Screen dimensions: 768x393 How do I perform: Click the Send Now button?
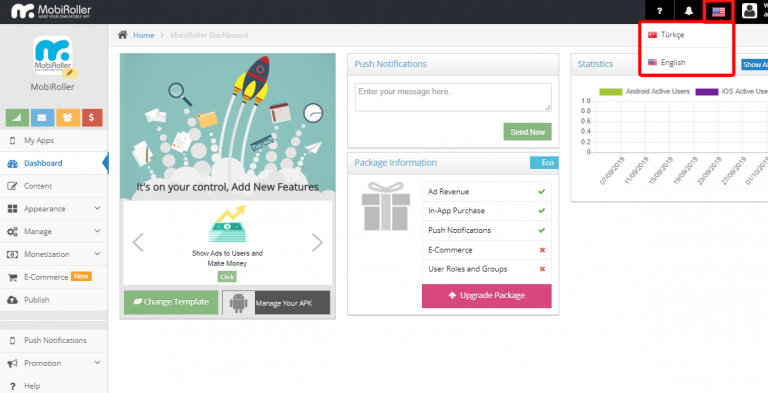[x=528, y=132]
